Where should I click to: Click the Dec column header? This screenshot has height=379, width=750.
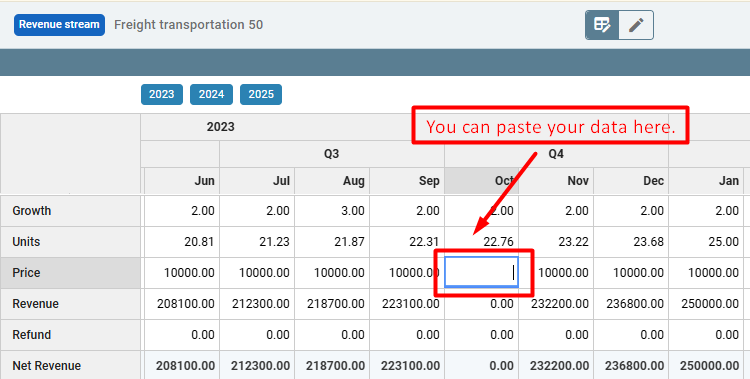[631, 181]
